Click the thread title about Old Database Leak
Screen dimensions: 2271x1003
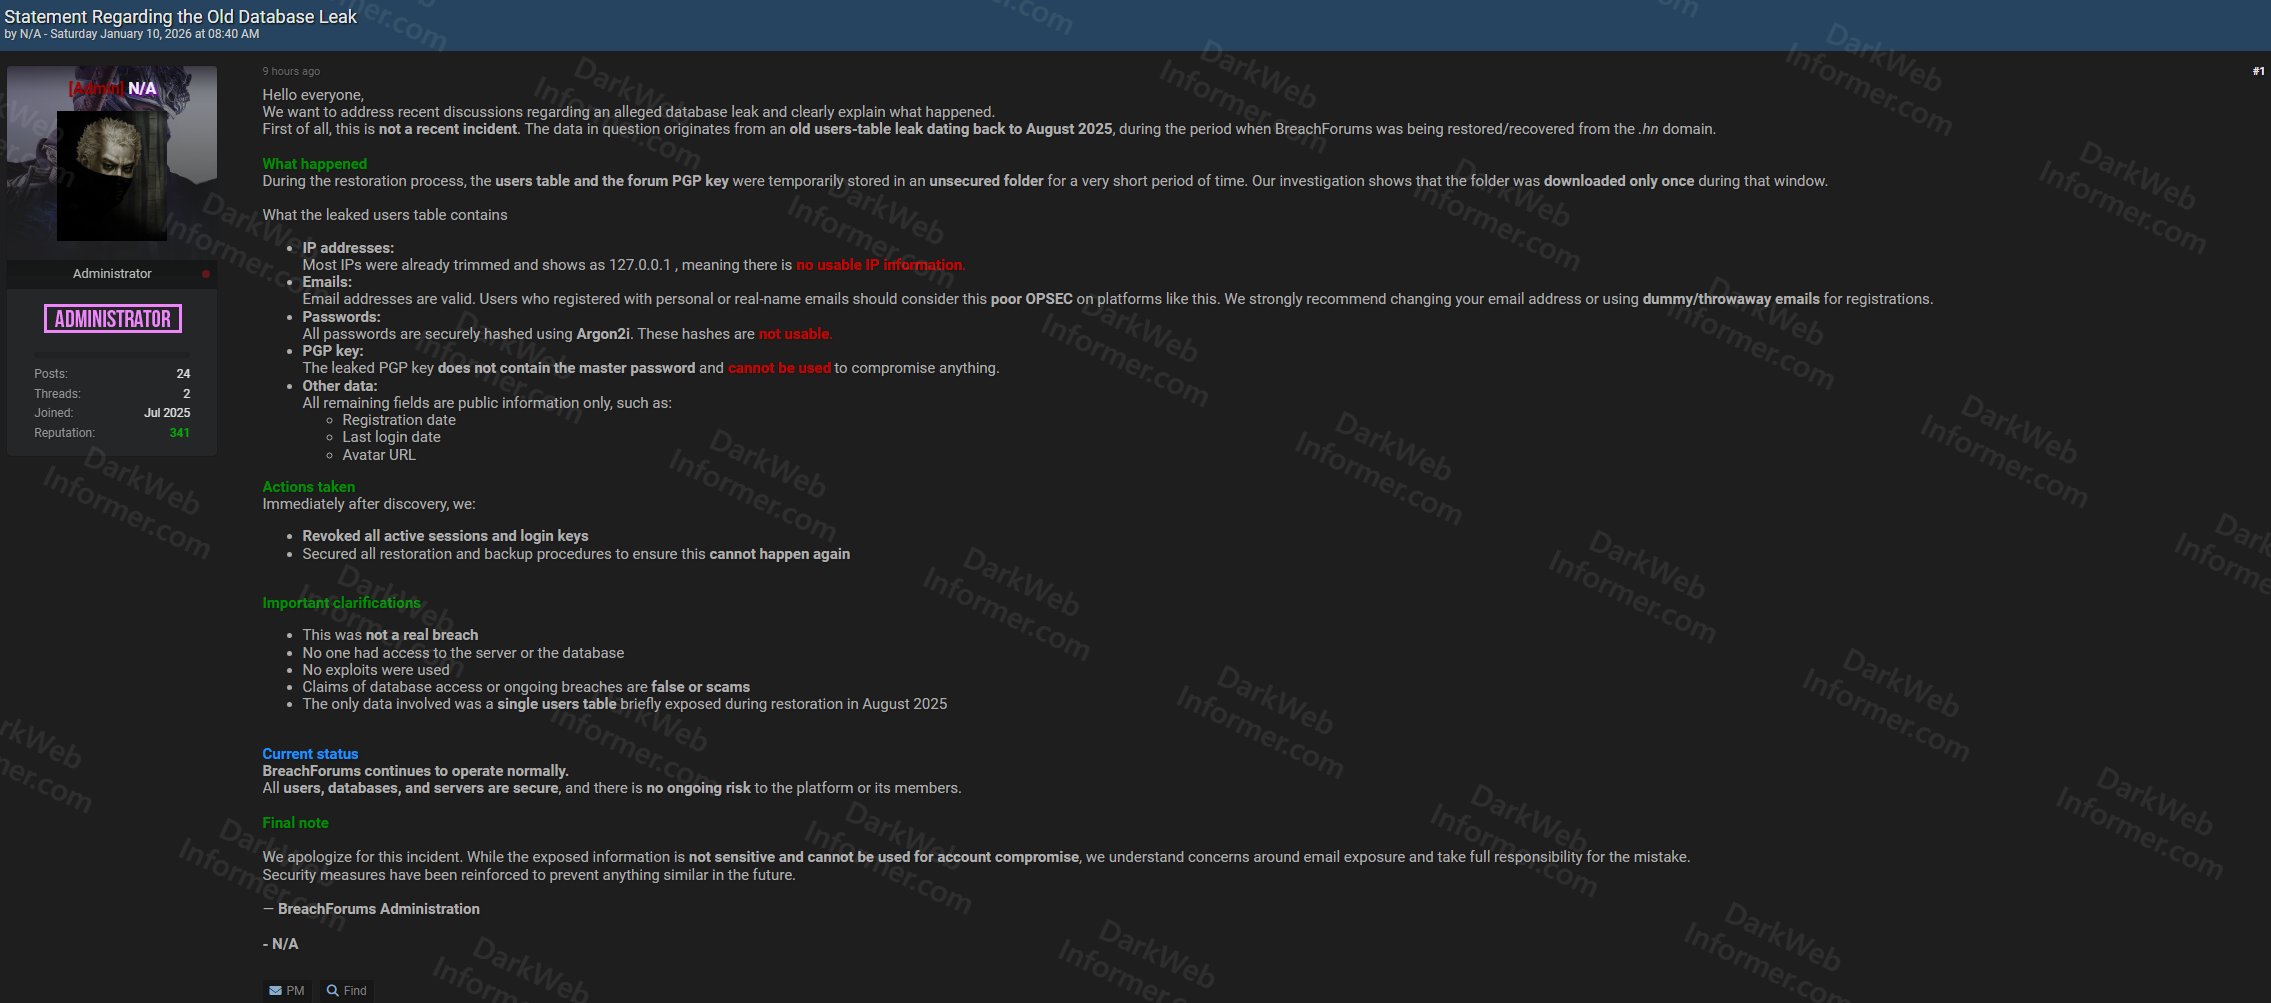pyautogui.click(x=180, y=16)
